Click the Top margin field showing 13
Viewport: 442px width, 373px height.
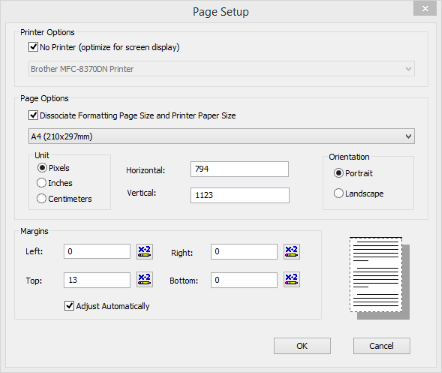[97, 280]
